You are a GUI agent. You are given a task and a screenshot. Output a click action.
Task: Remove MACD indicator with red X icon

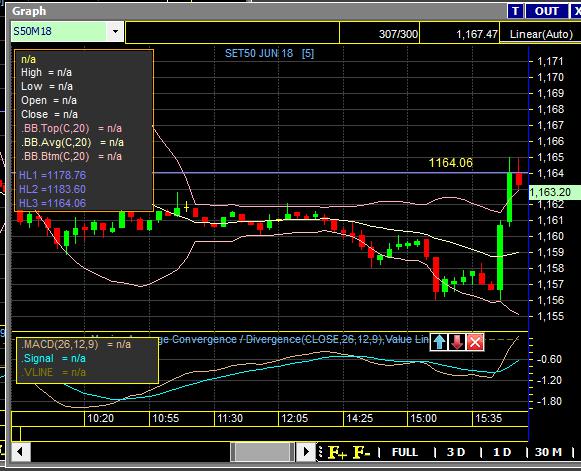(x=475, y=342)
